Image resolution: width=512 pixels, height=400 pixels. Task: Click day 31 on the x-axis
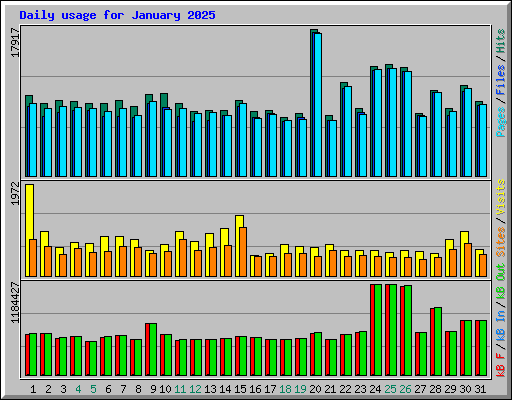coord(480,389)
